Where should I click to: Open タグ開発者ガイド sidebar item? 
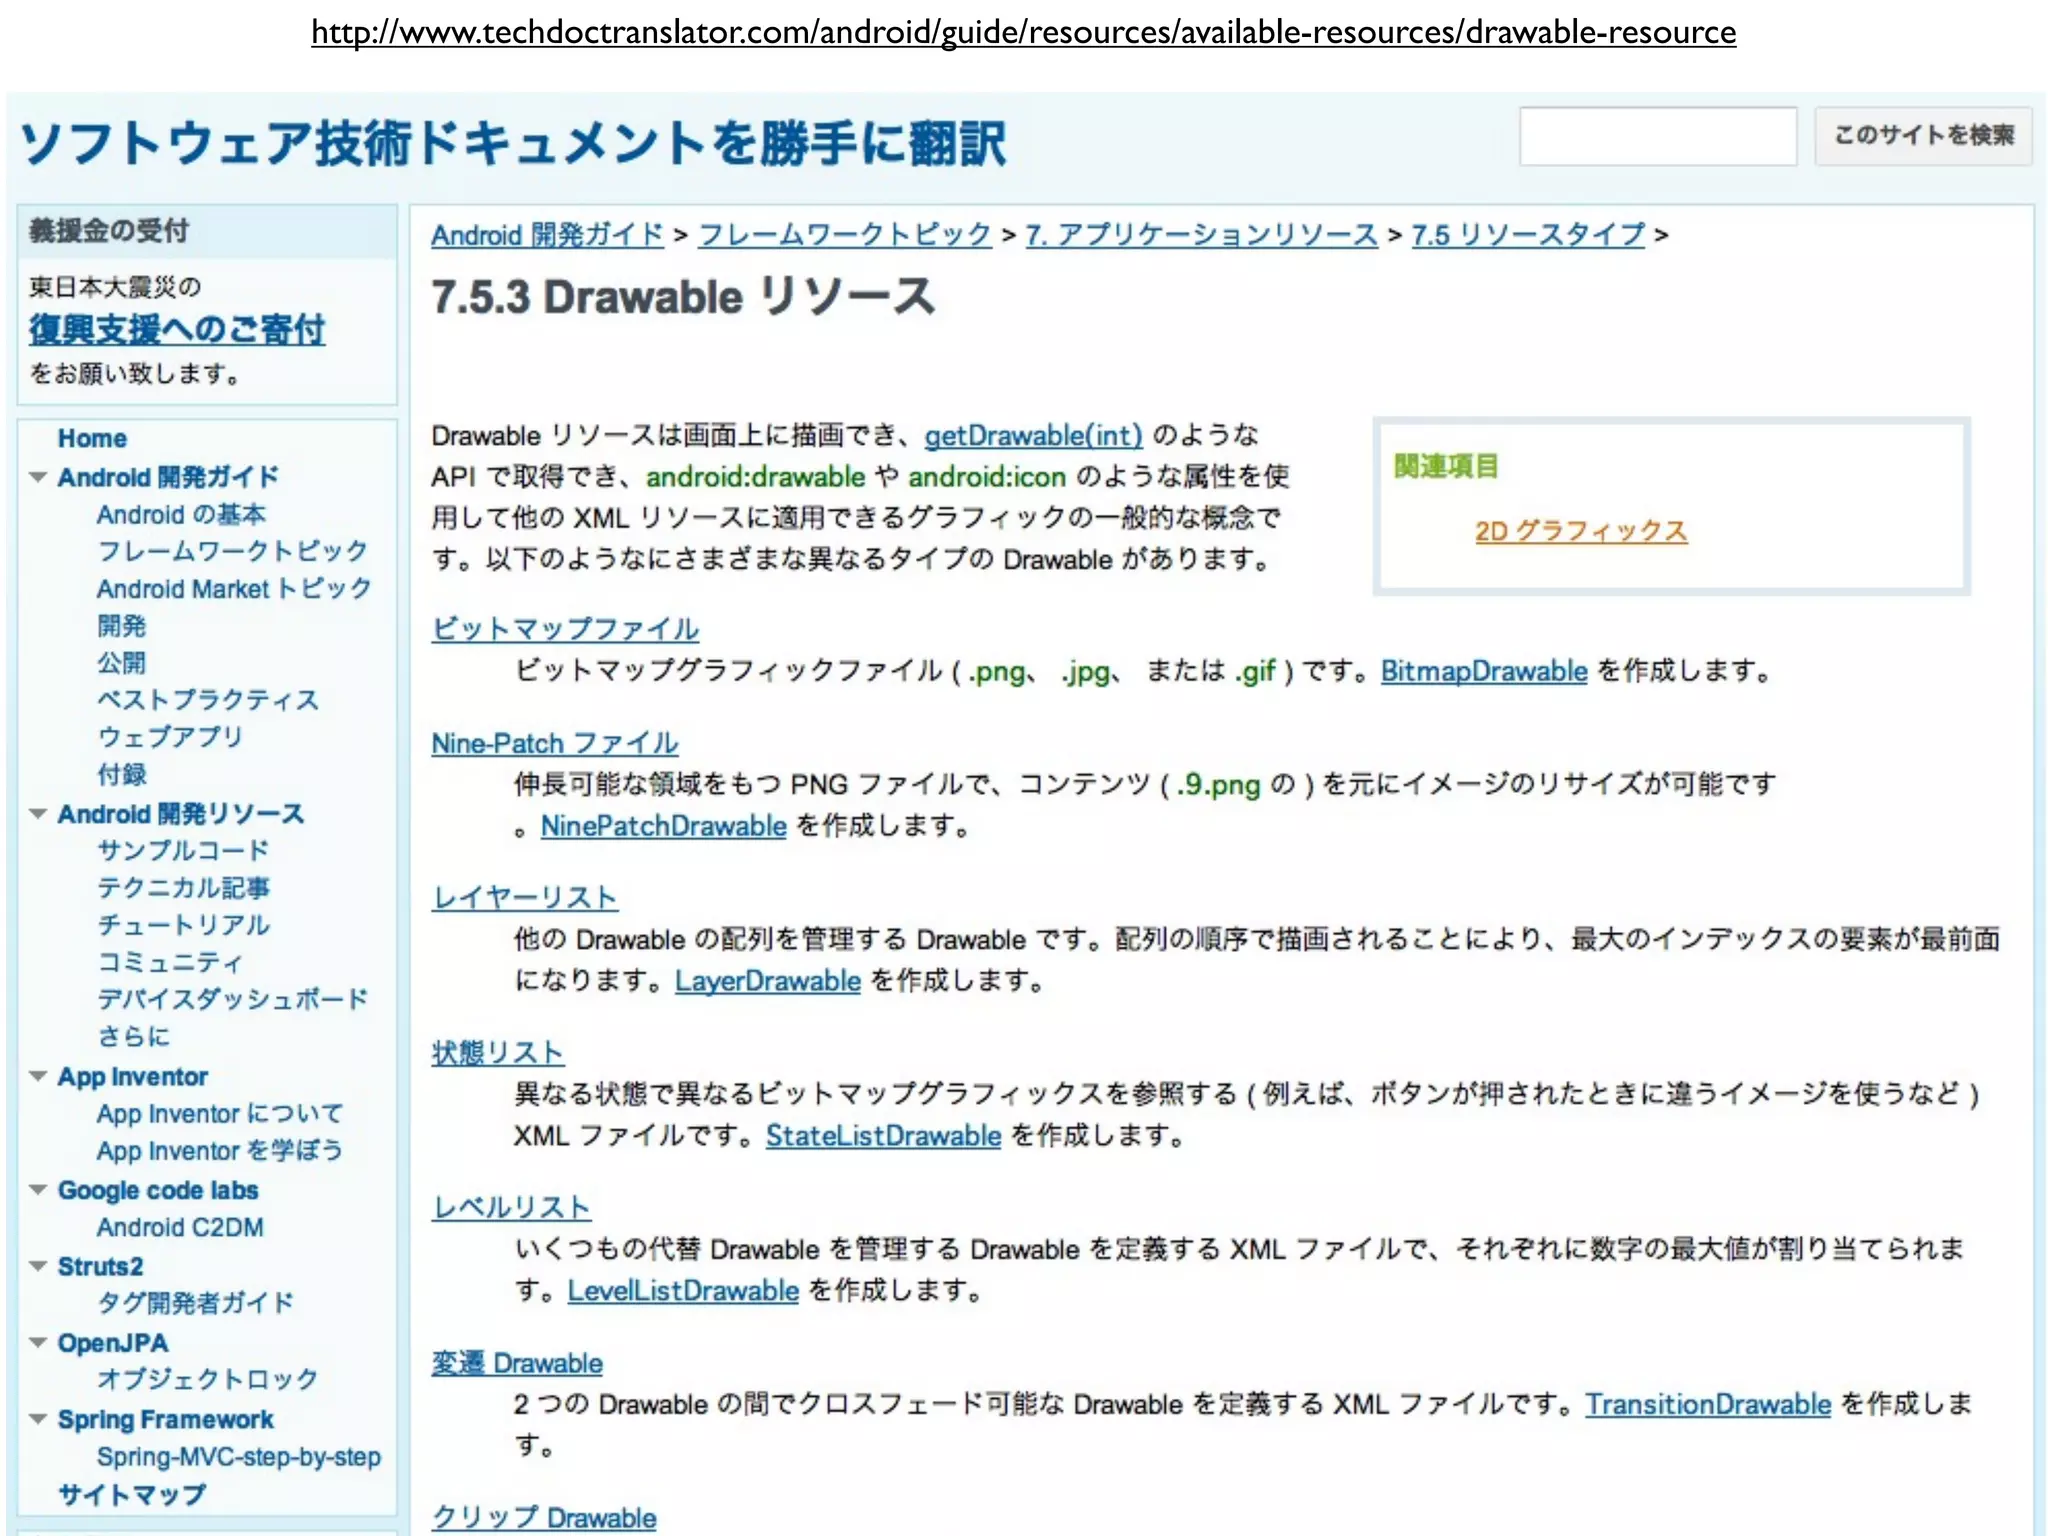[195, 1303]
